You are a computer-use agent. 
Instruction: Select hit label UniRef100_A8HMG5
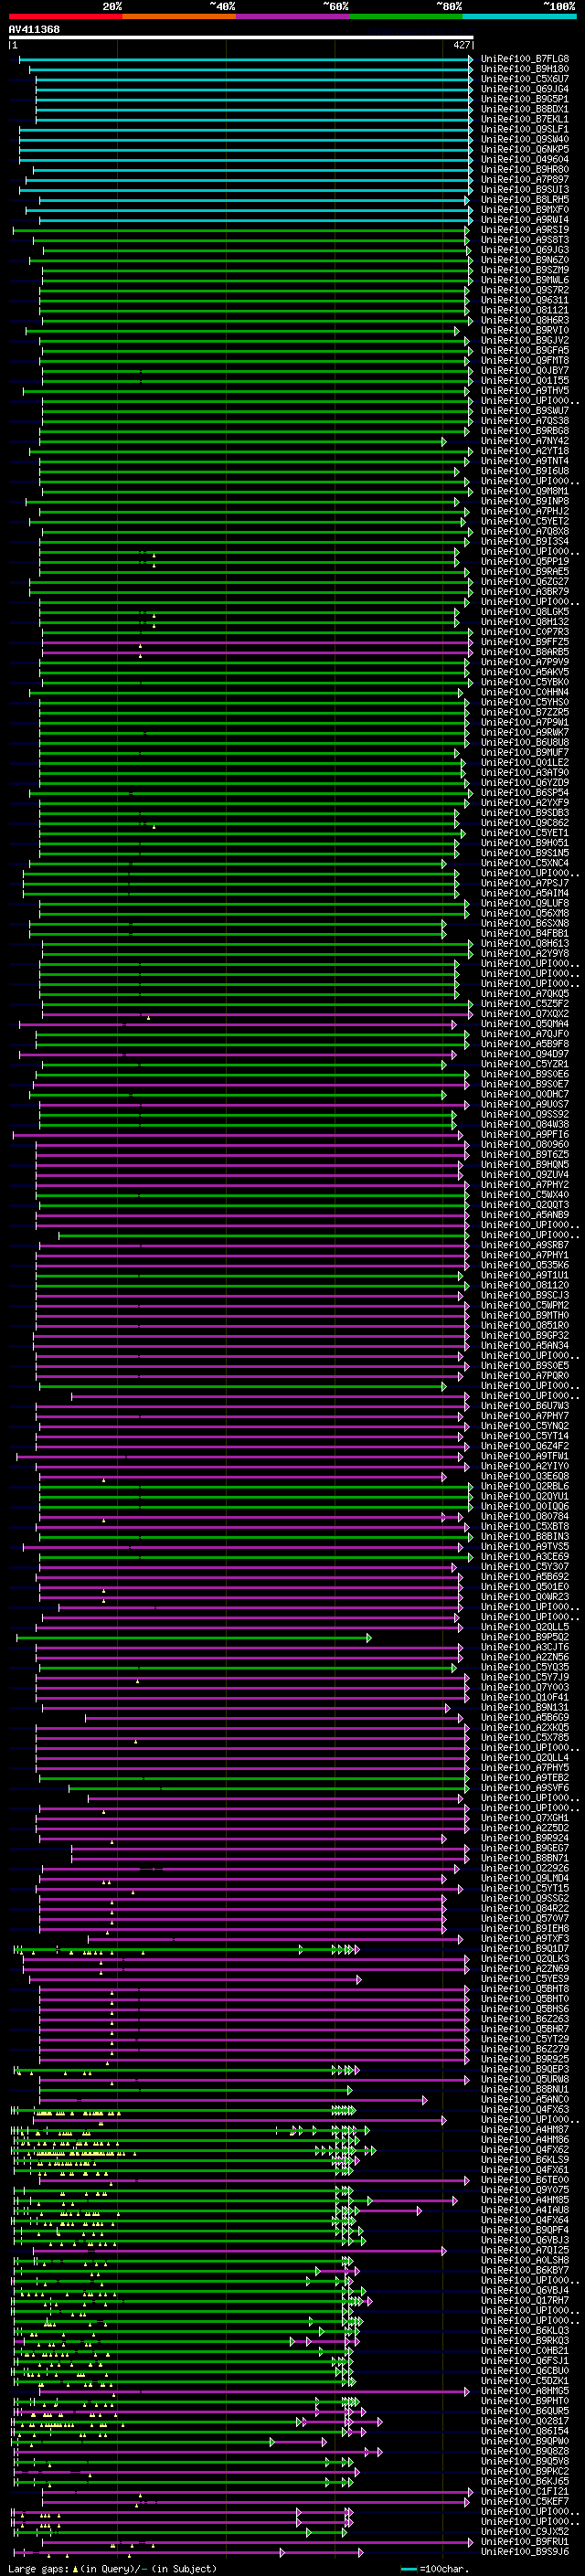[525, 2390]
